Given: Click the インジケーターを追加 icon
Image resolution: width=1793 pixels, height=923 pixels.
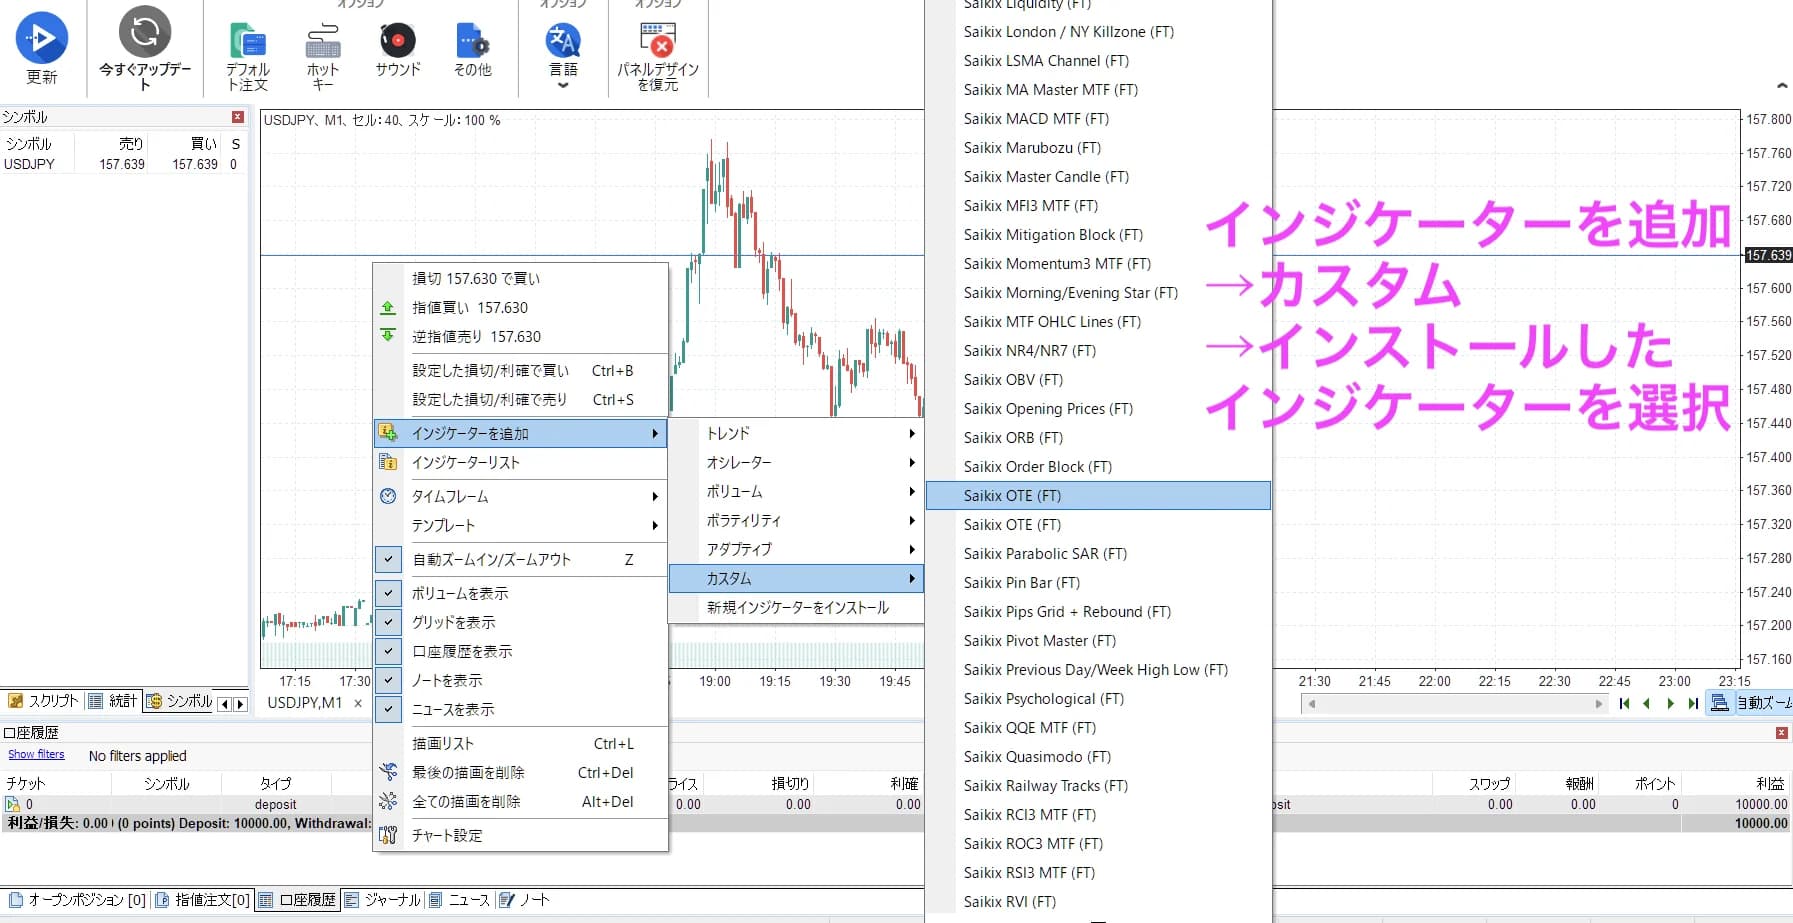Looking at the screenshot, I should pyautogui.click(x=388, y=433).
